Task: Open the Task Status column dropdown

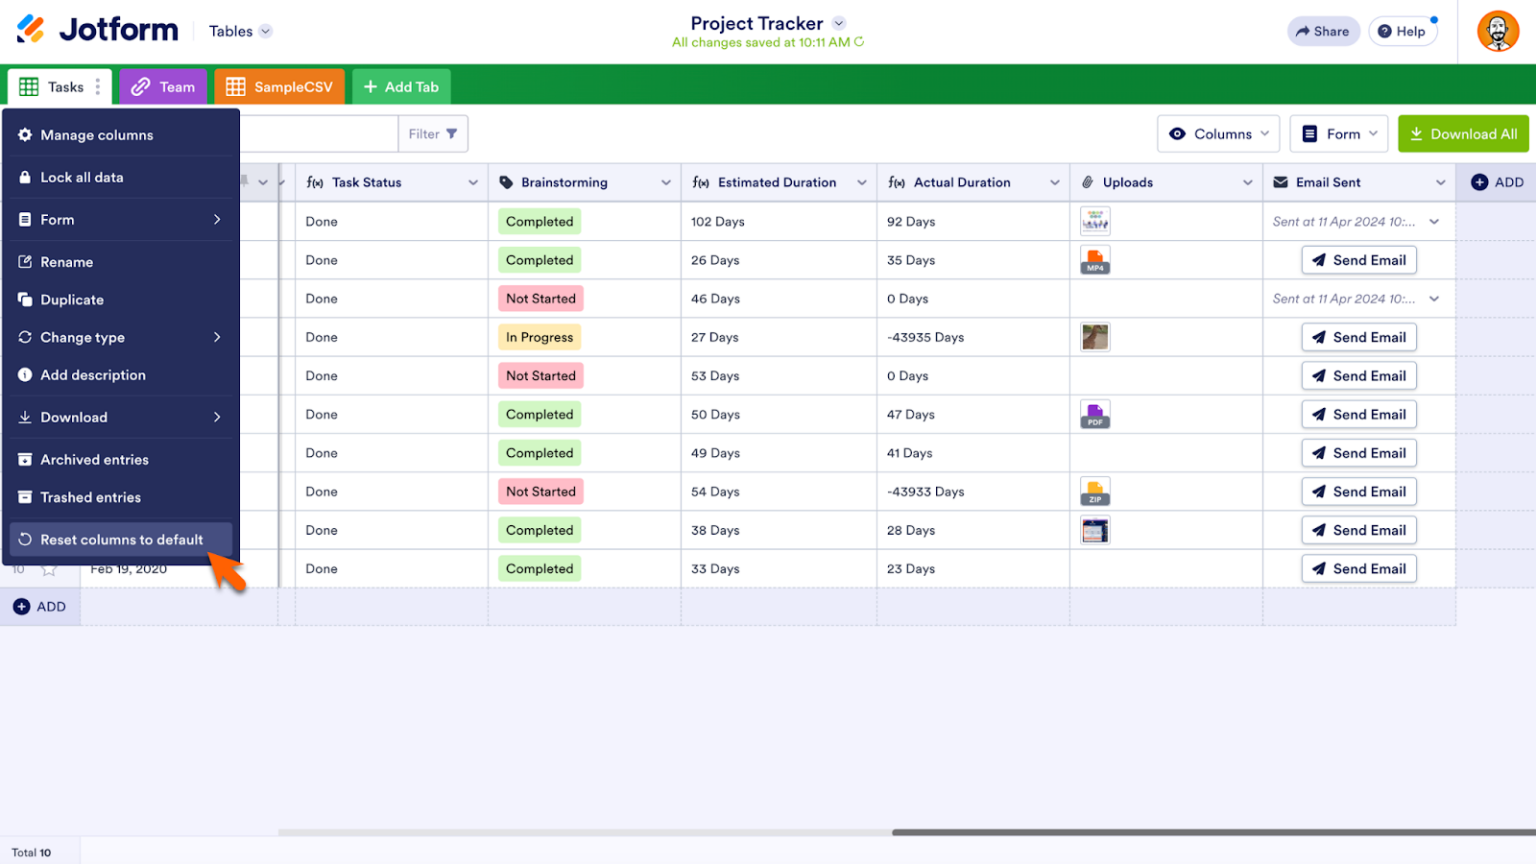Action: (473, 182)
